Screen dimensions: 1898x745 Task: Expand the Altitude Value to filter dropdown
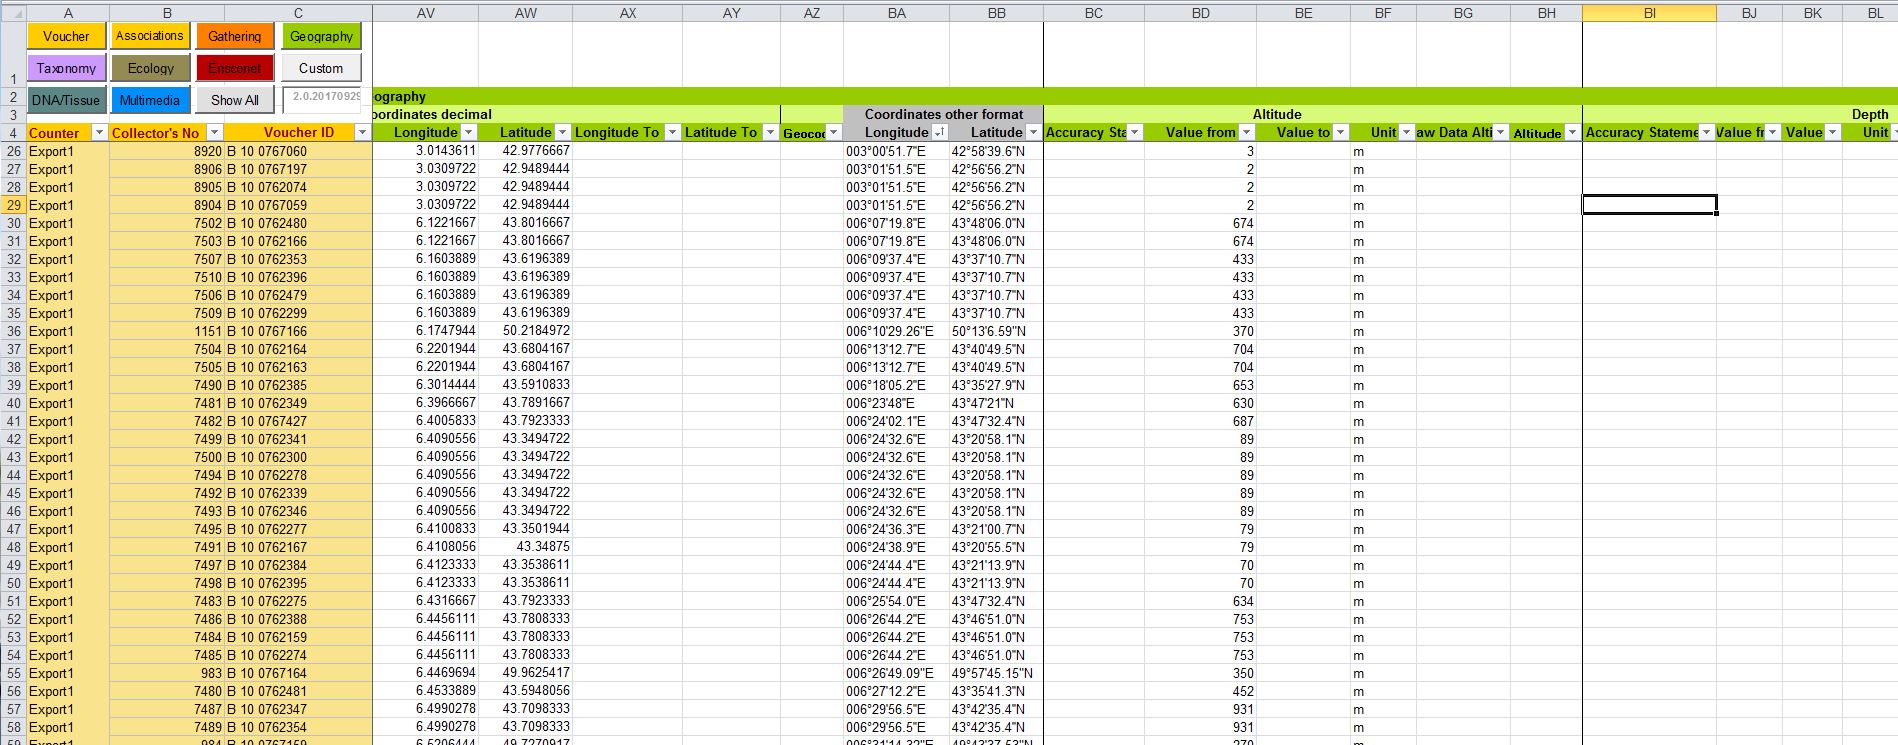[x=1340, y=133]
